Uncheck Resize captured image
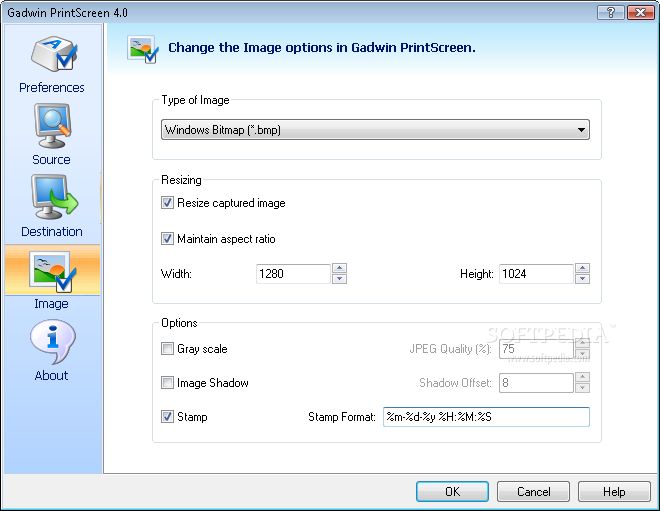 pyautogui.click(x=167, y=203)
